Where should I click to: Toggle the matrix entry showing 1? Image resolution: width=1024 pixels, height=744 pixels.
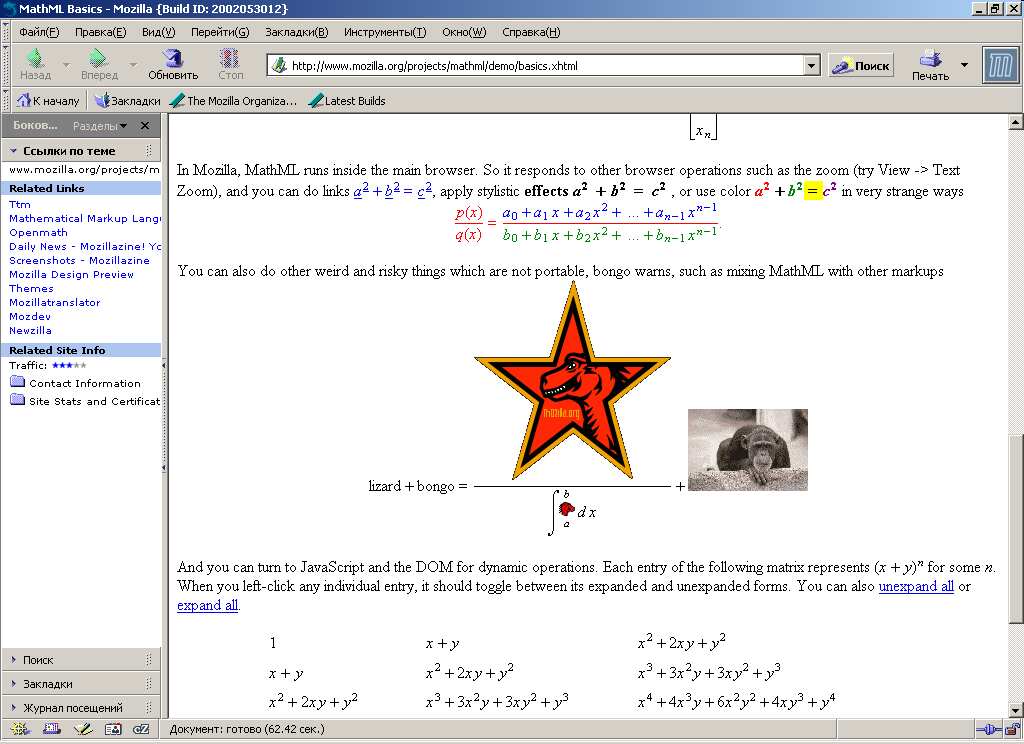[273, 643]
